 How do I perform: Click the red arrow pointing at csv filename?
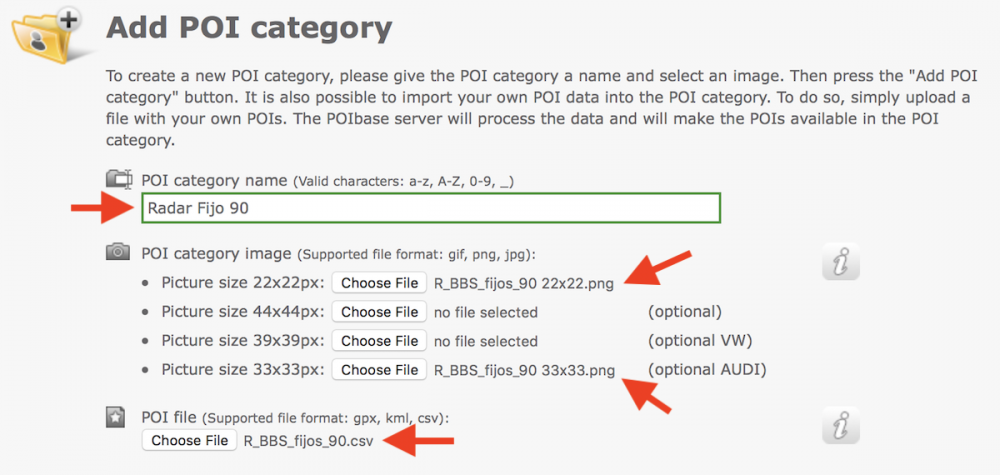pos(420,441)
